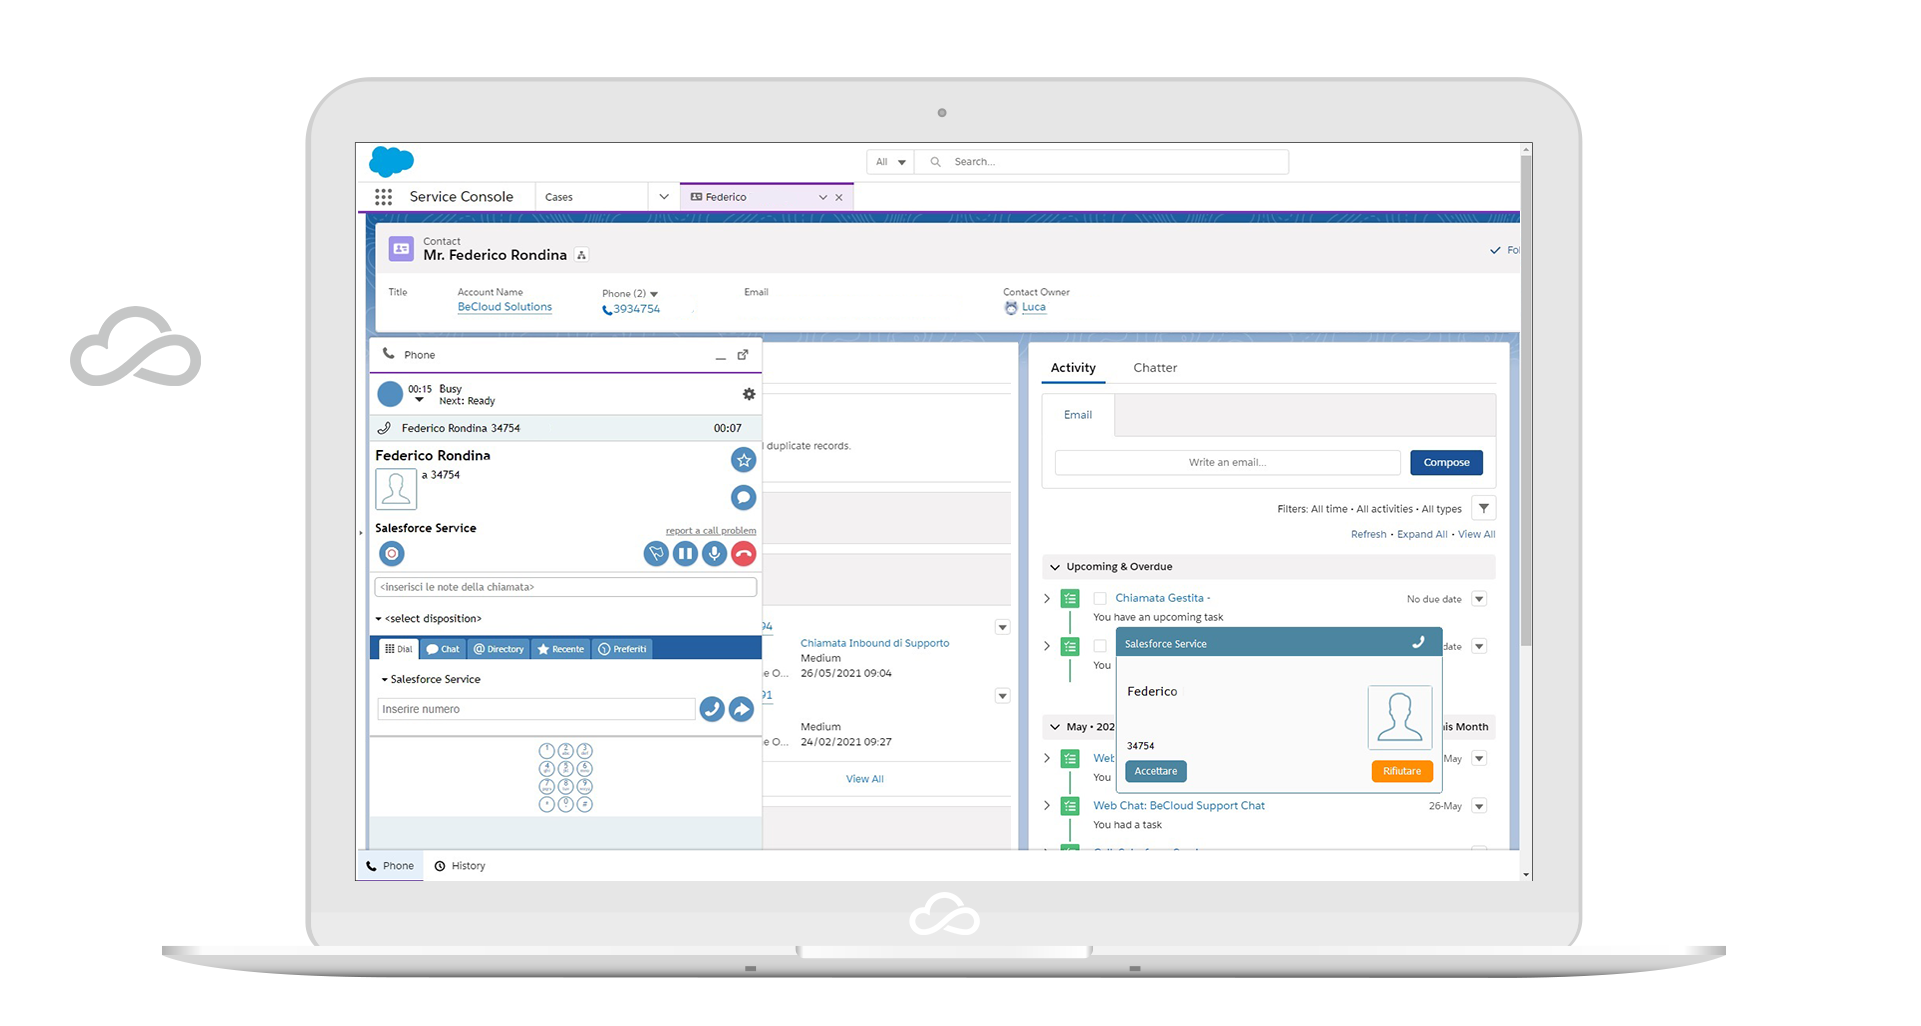Mute the microphone in the Phone widget

(714, 553)
